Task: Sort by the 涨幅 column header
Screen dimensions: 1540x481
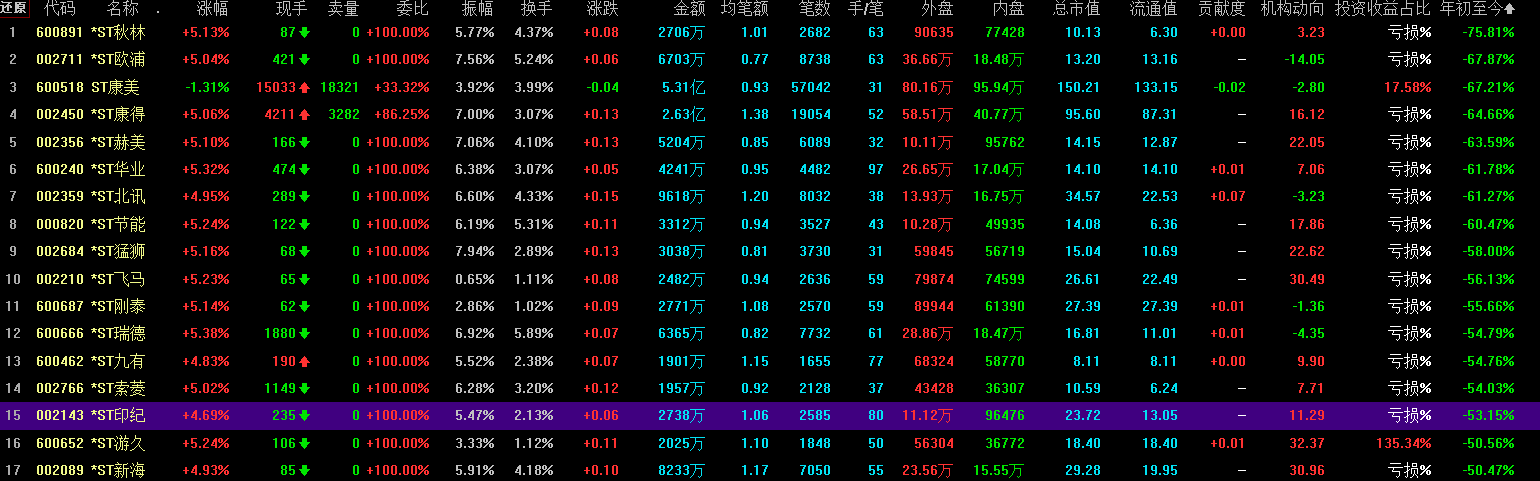Action: 212,9
